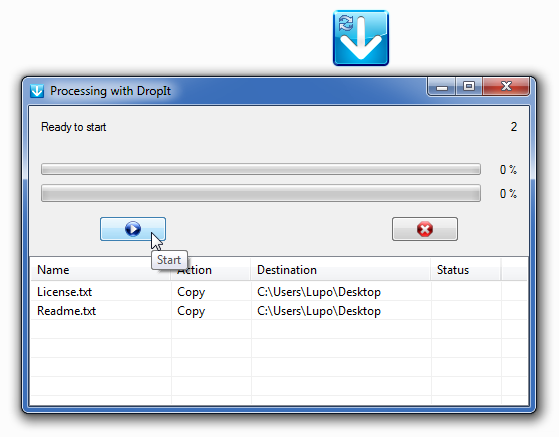
Task: Click the Copy action for Readme.txt
Action: point(191,311)
